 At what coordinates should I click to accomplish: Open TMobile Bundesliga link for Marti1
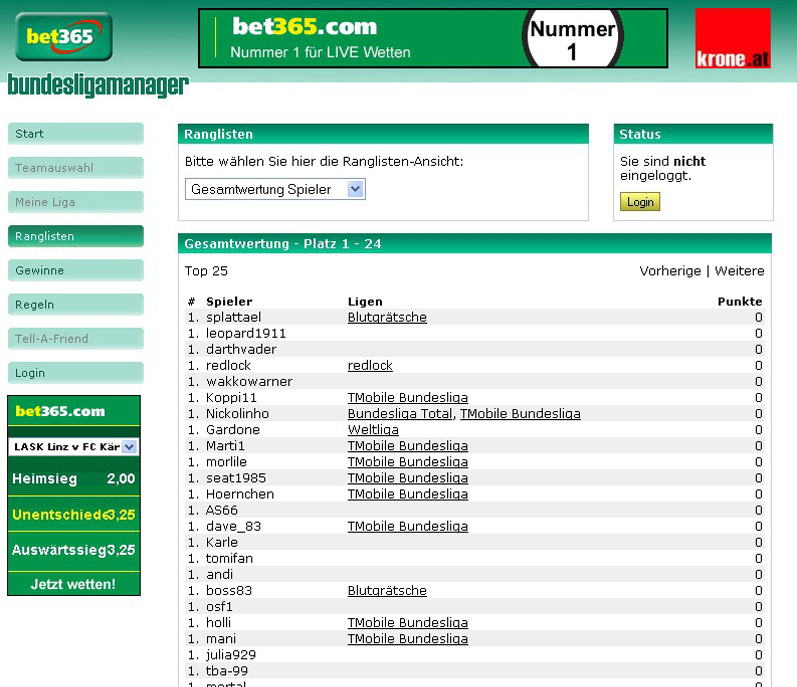tap(408, 446)
